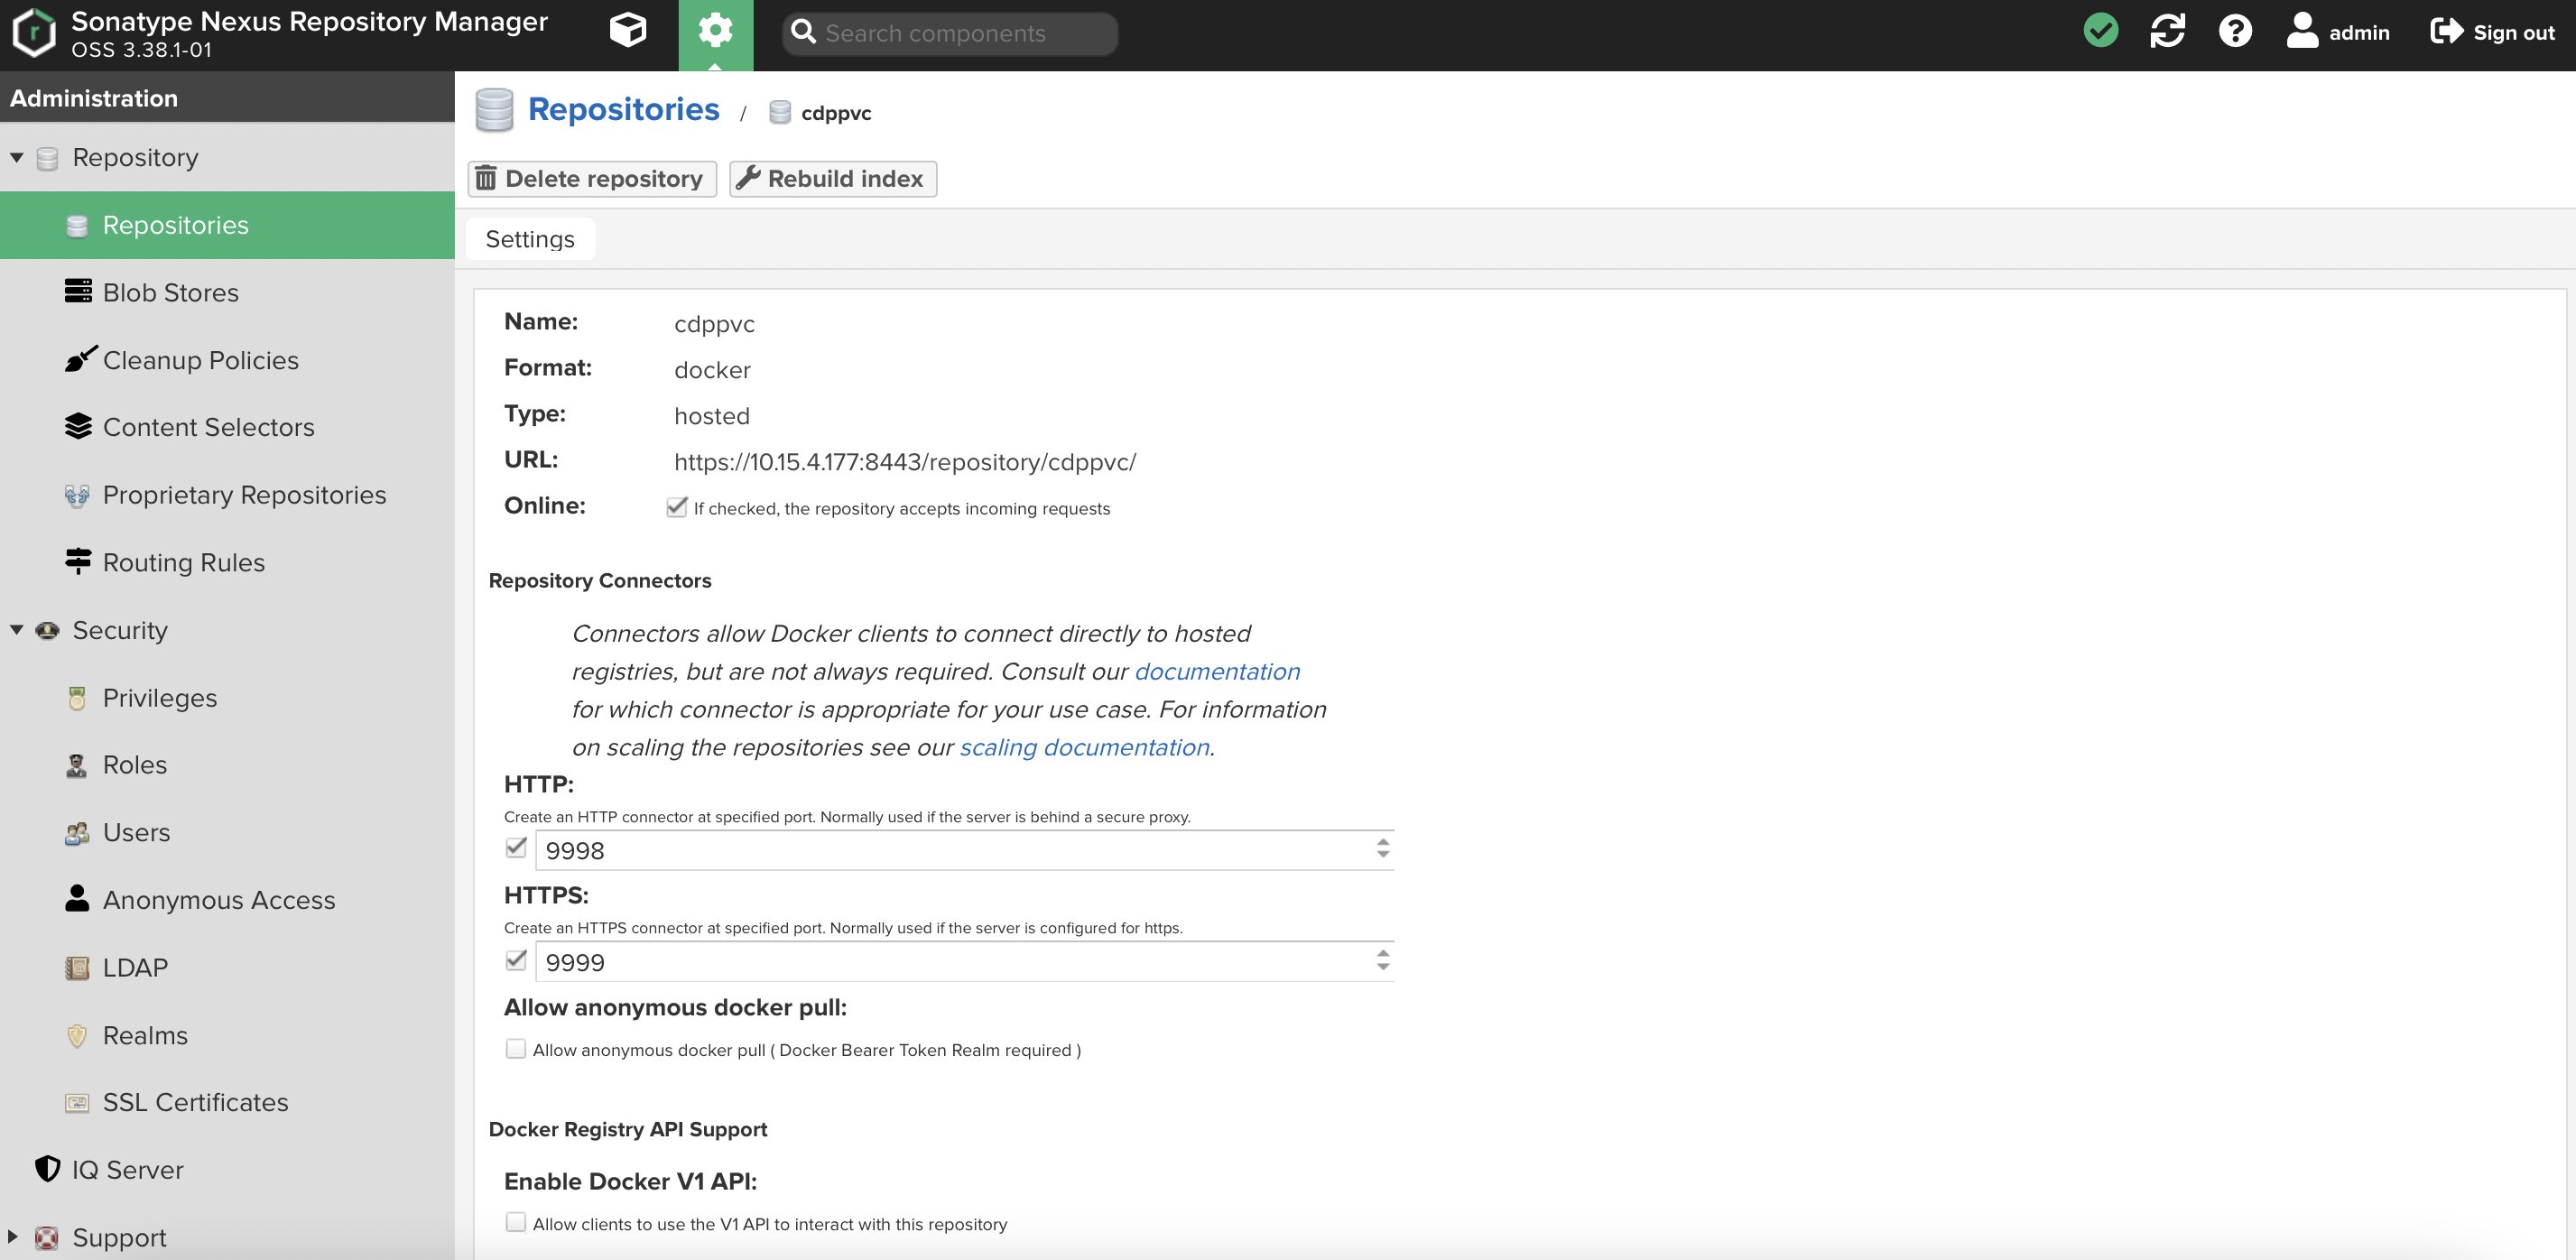Screen dimensions: 2576x1260
Task: Collapse the Security tree section
Action: [17, 630]
